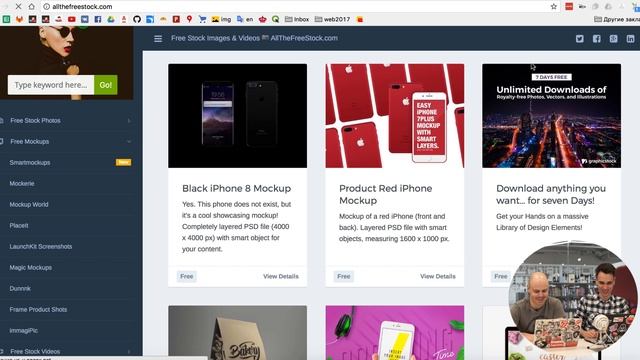
Task: Open Mockerie in the sidebar
Action: coord(22,184)
